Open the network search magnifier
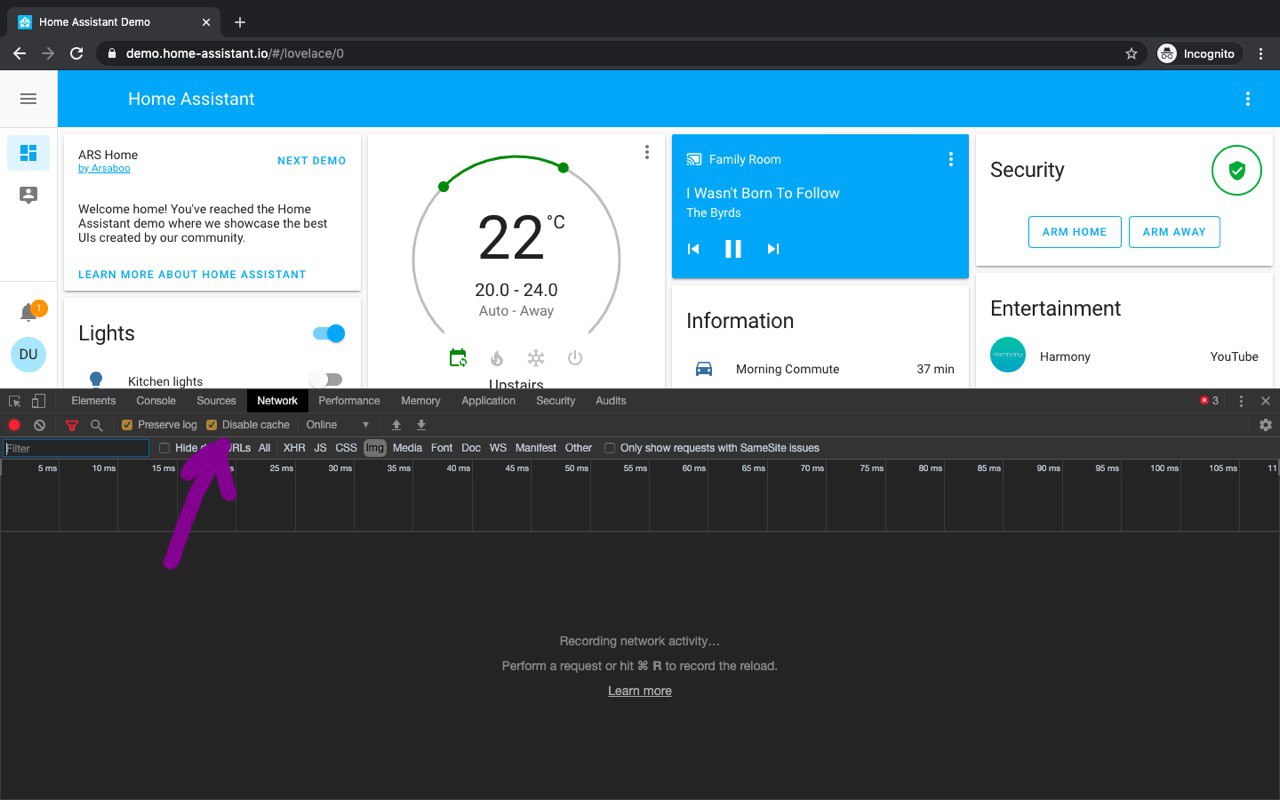The image size is (1280, 800). point(96,425)
